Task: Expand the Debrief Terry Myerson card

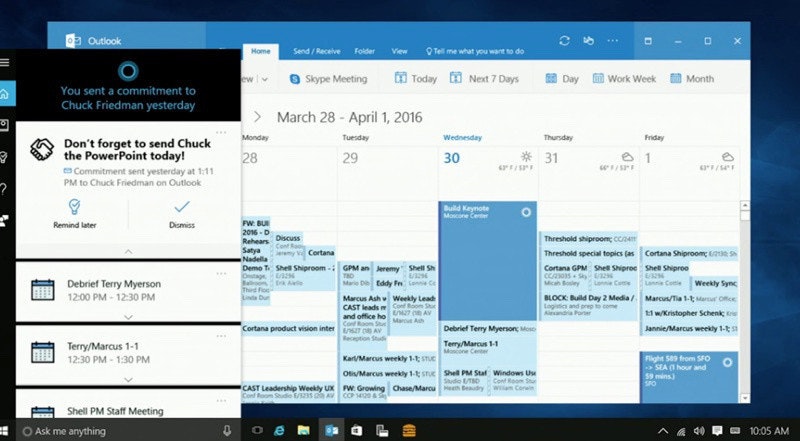Action: (129, 317)
